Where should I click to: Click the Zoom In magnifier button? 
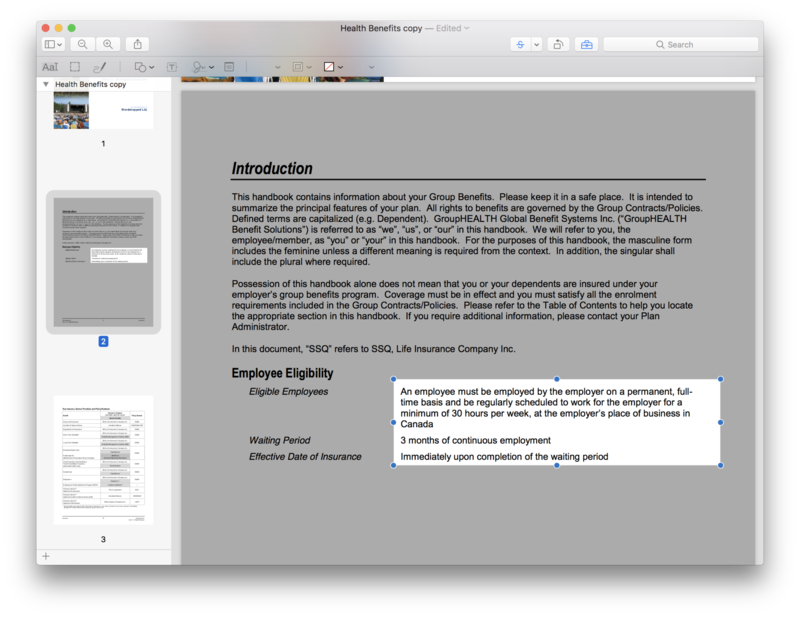[x=108, y=44]
